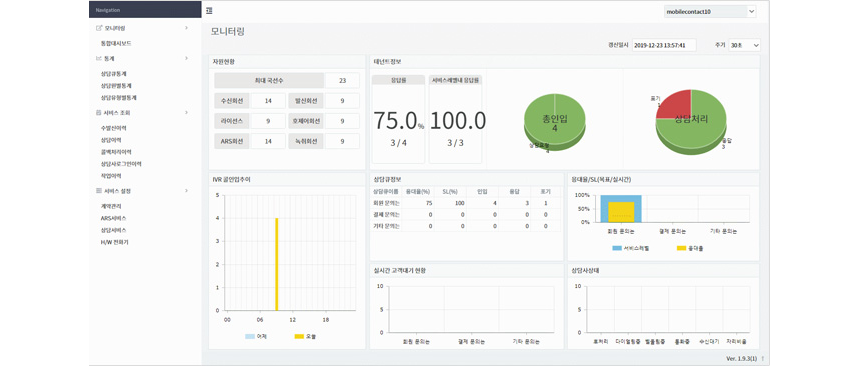Open the 주기 30초 refresh interval dropdown
Viewport: 860px width, 366px height.
744,45
